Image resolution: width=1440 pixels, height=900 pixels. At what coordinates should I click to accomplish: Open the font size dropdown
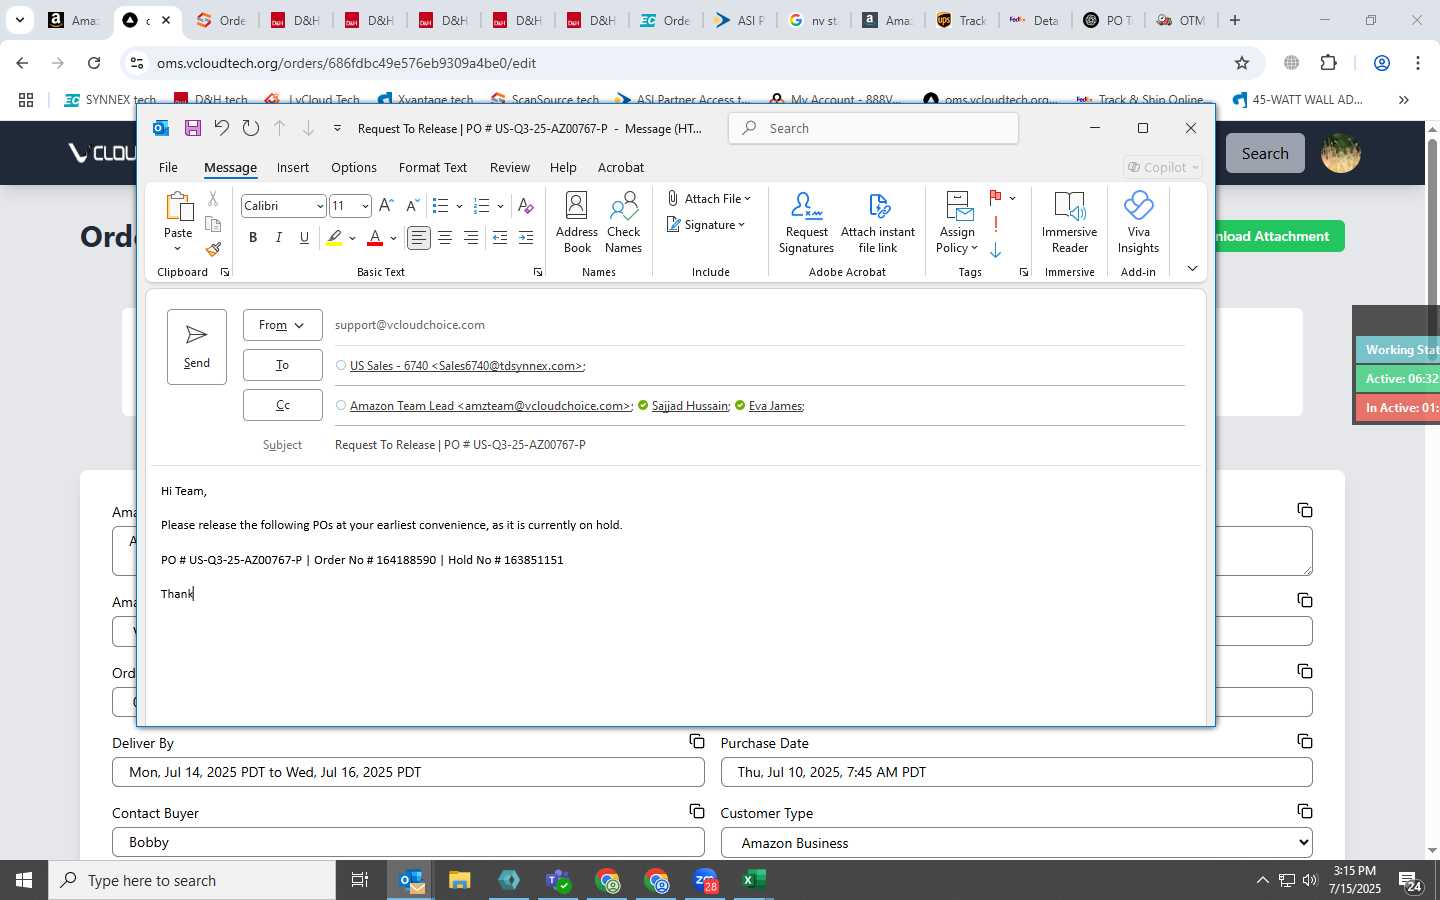365,206
